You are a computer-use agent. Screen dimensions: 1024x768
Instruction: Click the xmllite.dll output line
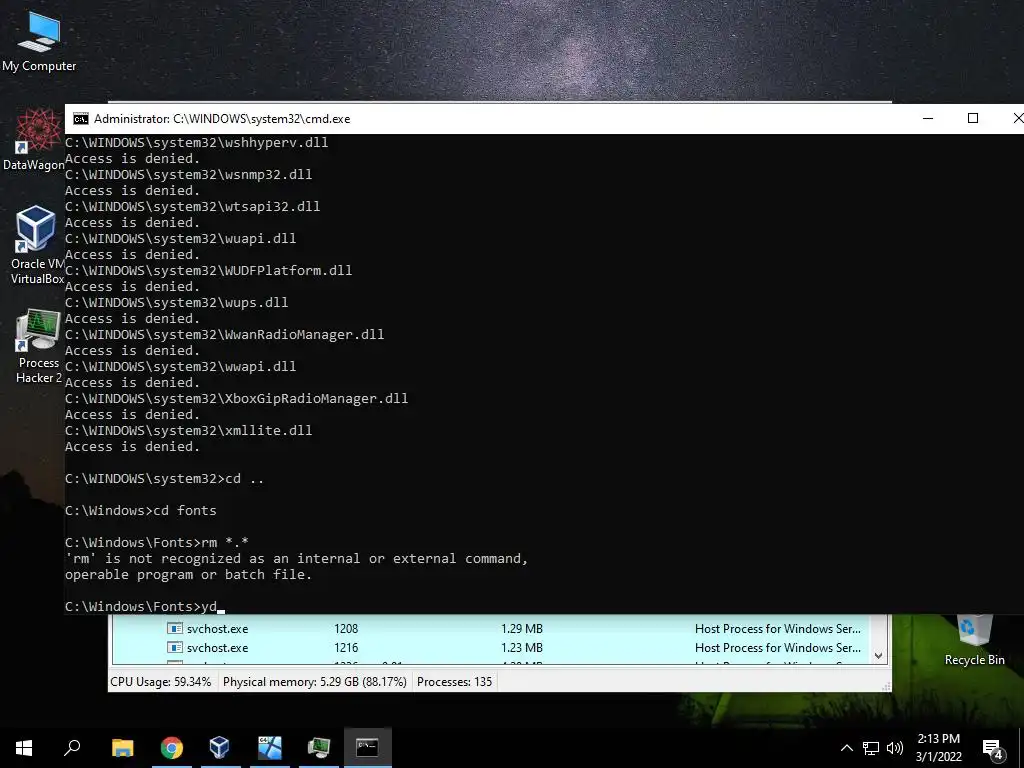(x=189, y=430)
